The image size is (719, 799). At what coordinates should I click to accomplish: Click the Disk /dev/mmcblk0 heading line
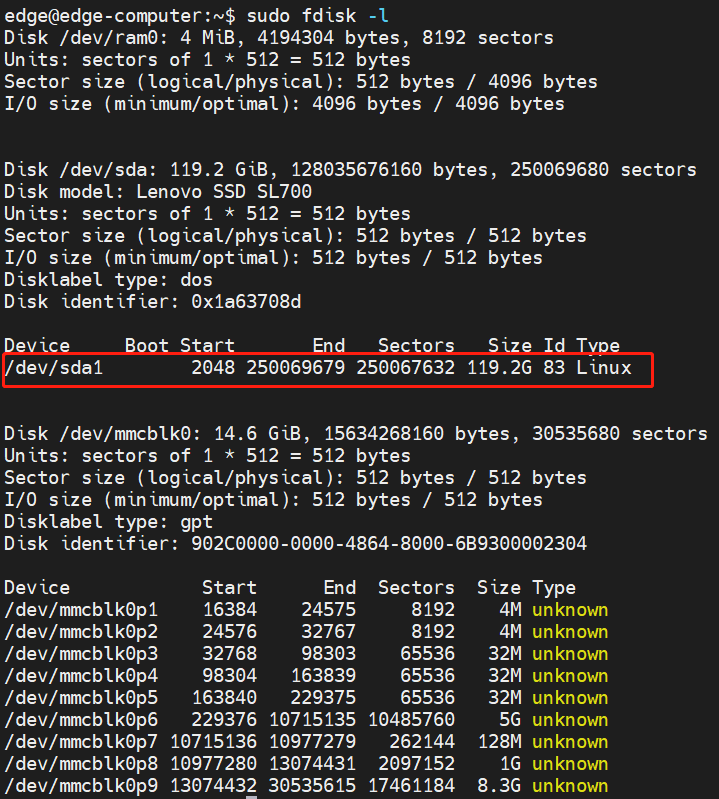[355, 434]
